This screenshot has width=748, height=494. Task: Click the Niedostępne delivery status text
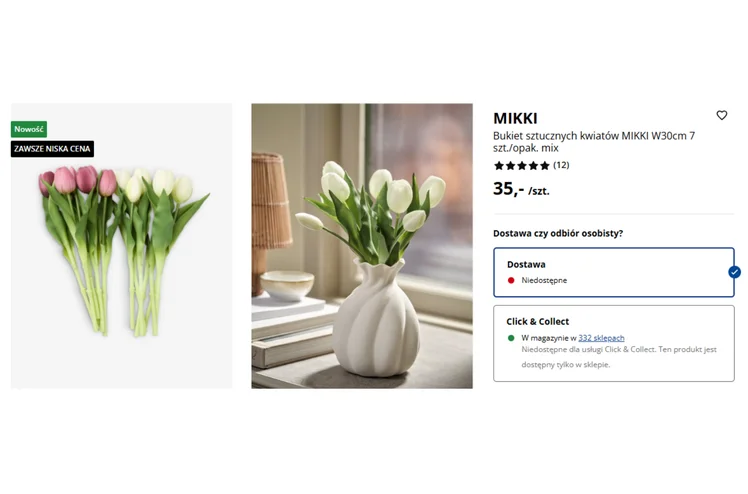click(544, 280)
